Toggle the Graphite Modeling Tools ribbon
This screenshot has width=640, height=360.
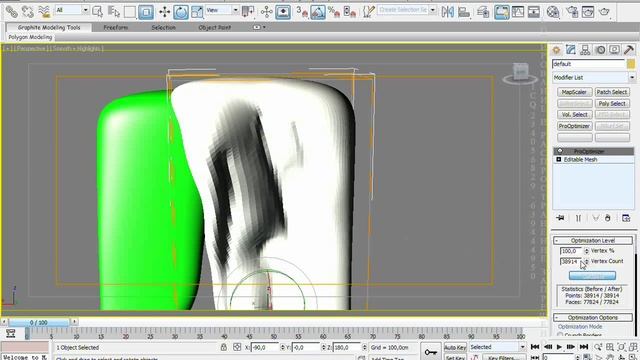click(502, 12)
